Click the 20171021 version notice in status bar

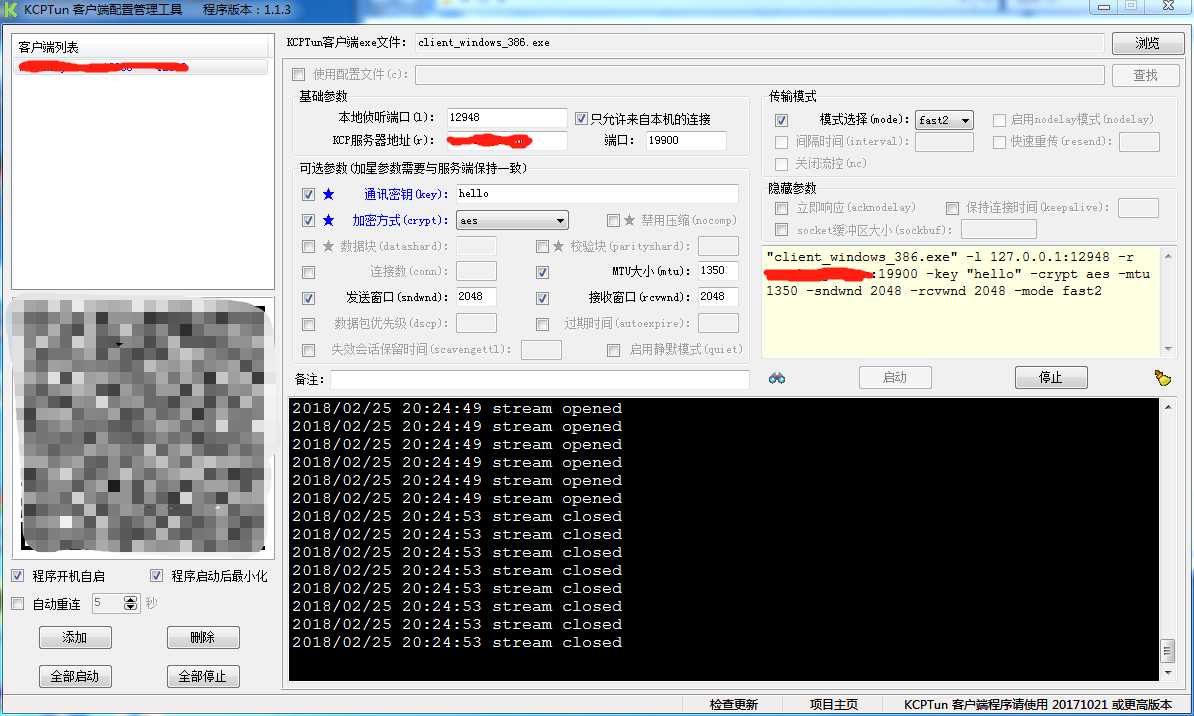1038,705
